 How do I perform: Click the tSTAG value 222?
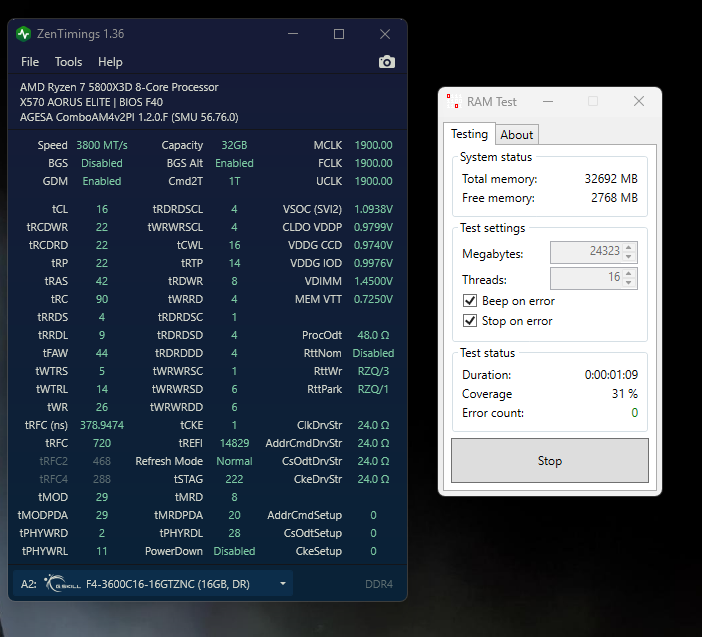(234, 479)
